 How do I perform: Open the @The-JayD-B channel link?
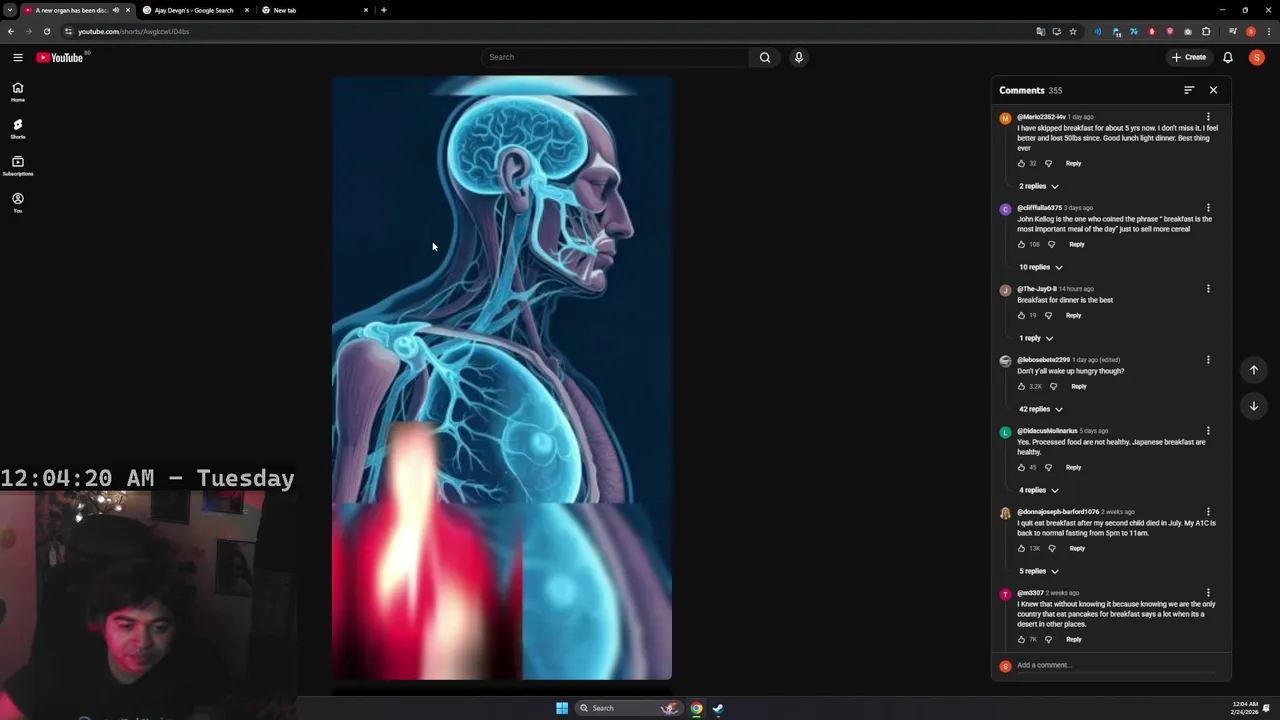[1036, 289]
